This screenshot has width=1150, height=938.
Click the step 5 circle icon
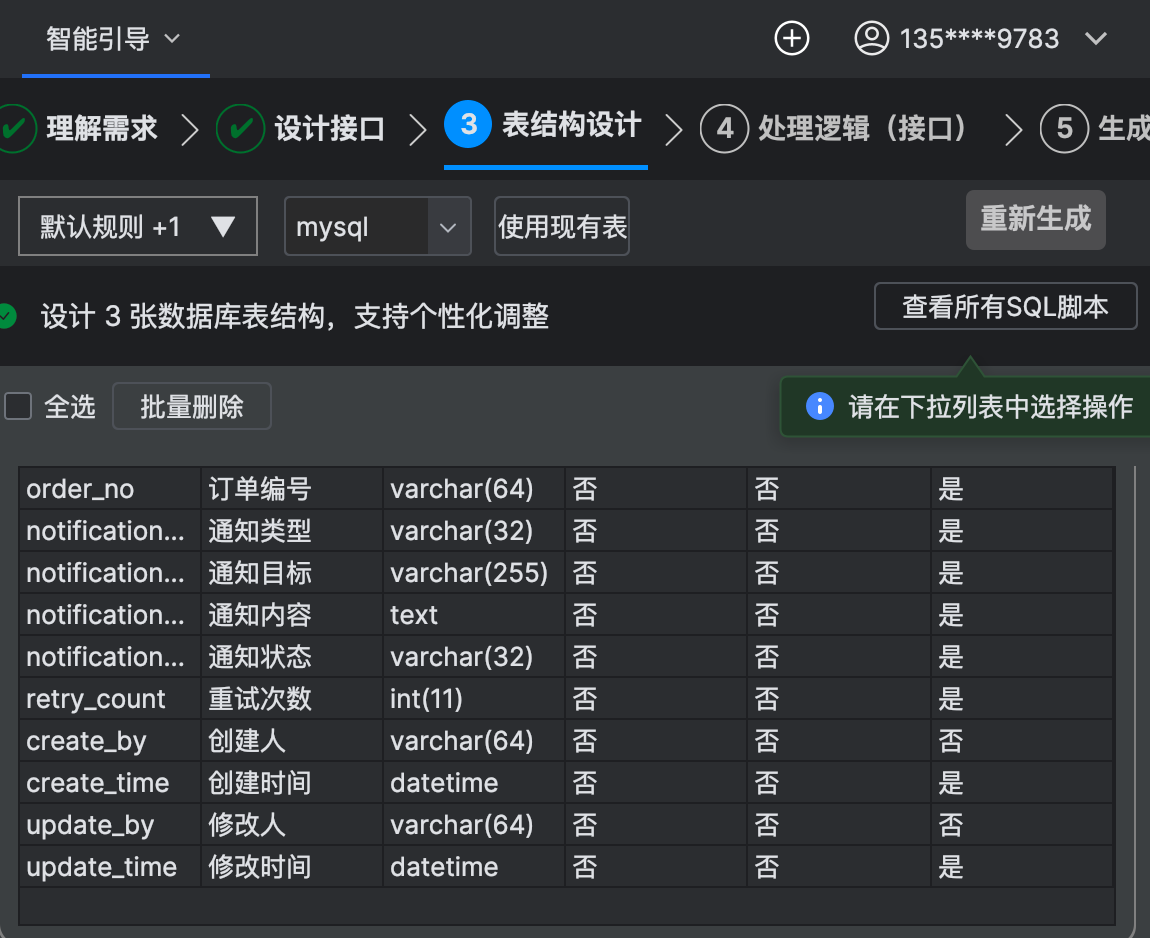tap(1063, 128)
